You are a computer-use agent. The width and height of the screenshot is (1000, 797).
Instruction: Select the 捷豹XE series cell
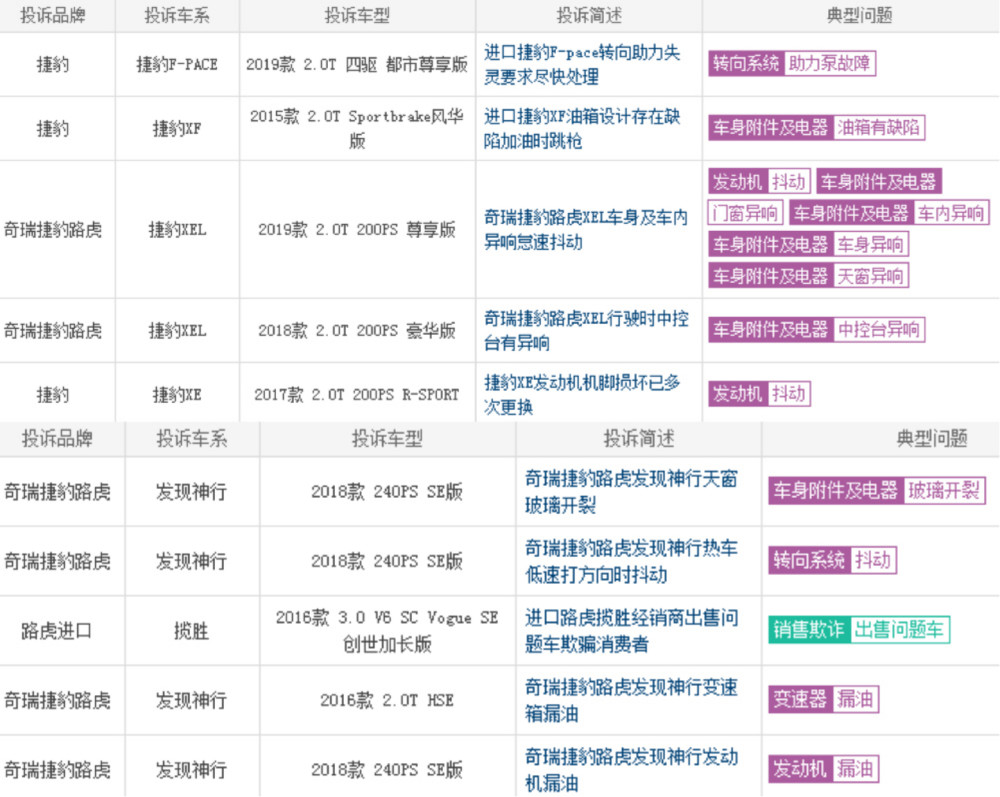(x=177, y=395)
